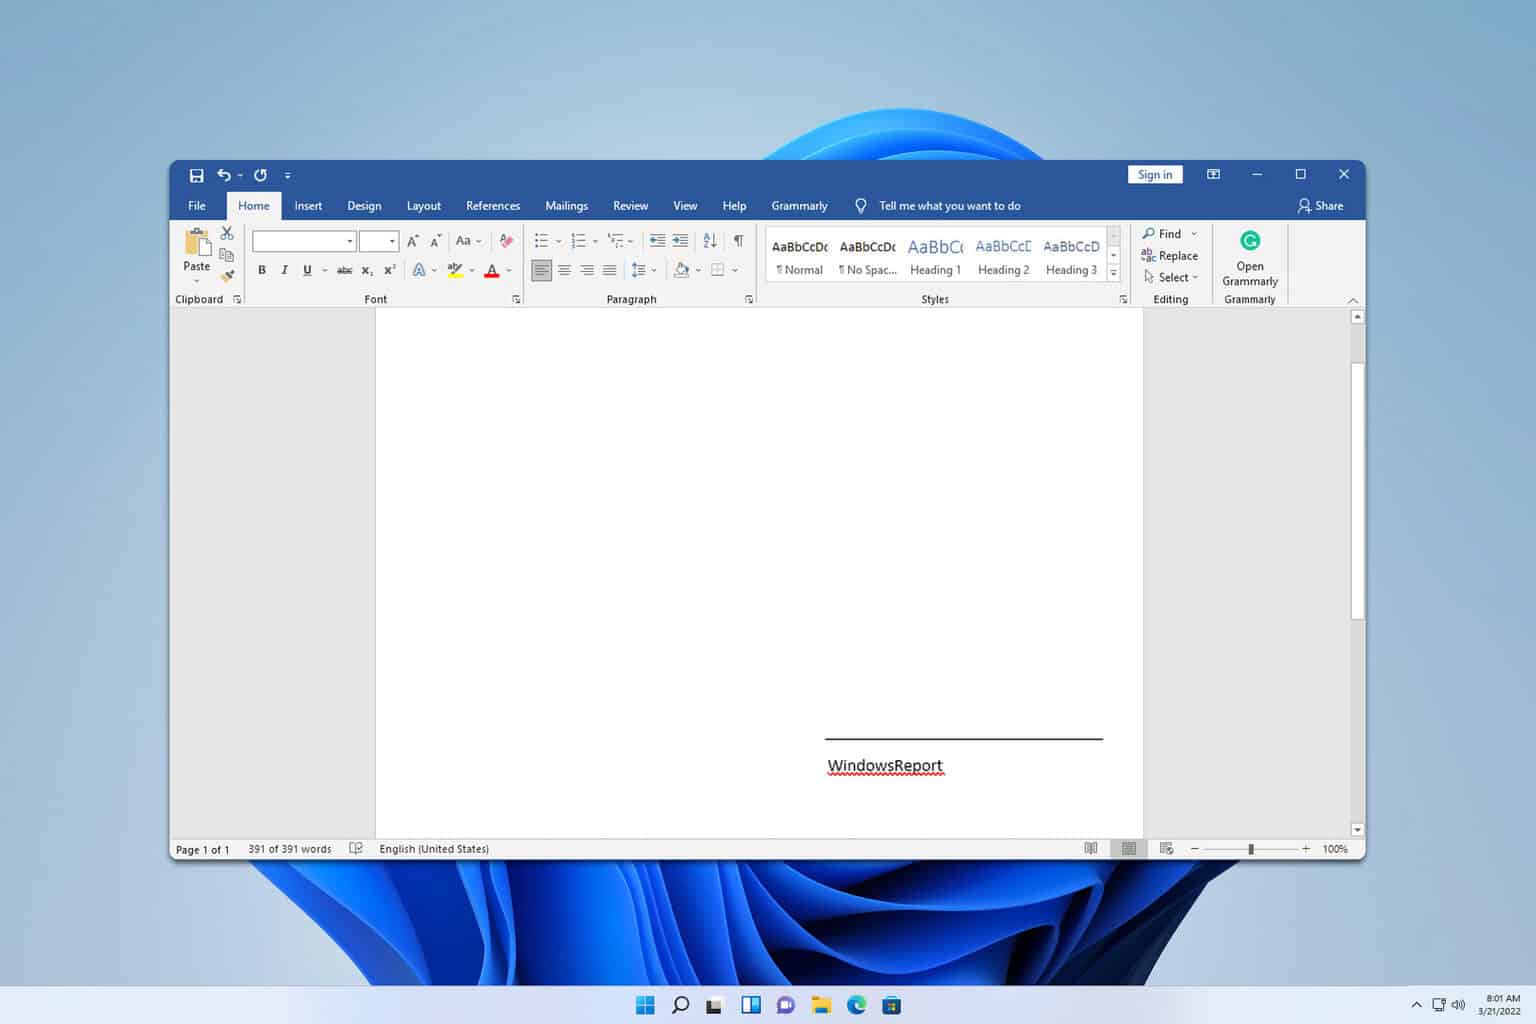Increase indent icon
This screenshot has height=1024, width=1536.
(x=680, y=241)
